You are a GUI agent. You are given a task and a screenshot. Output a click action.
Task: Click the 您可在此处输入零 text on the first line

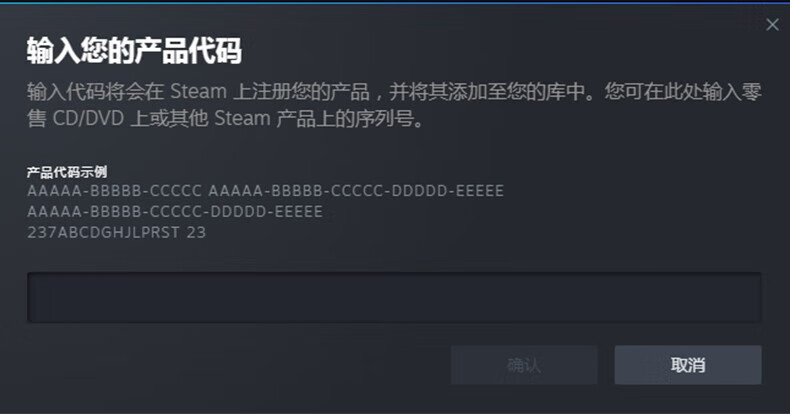pos(683,92)
